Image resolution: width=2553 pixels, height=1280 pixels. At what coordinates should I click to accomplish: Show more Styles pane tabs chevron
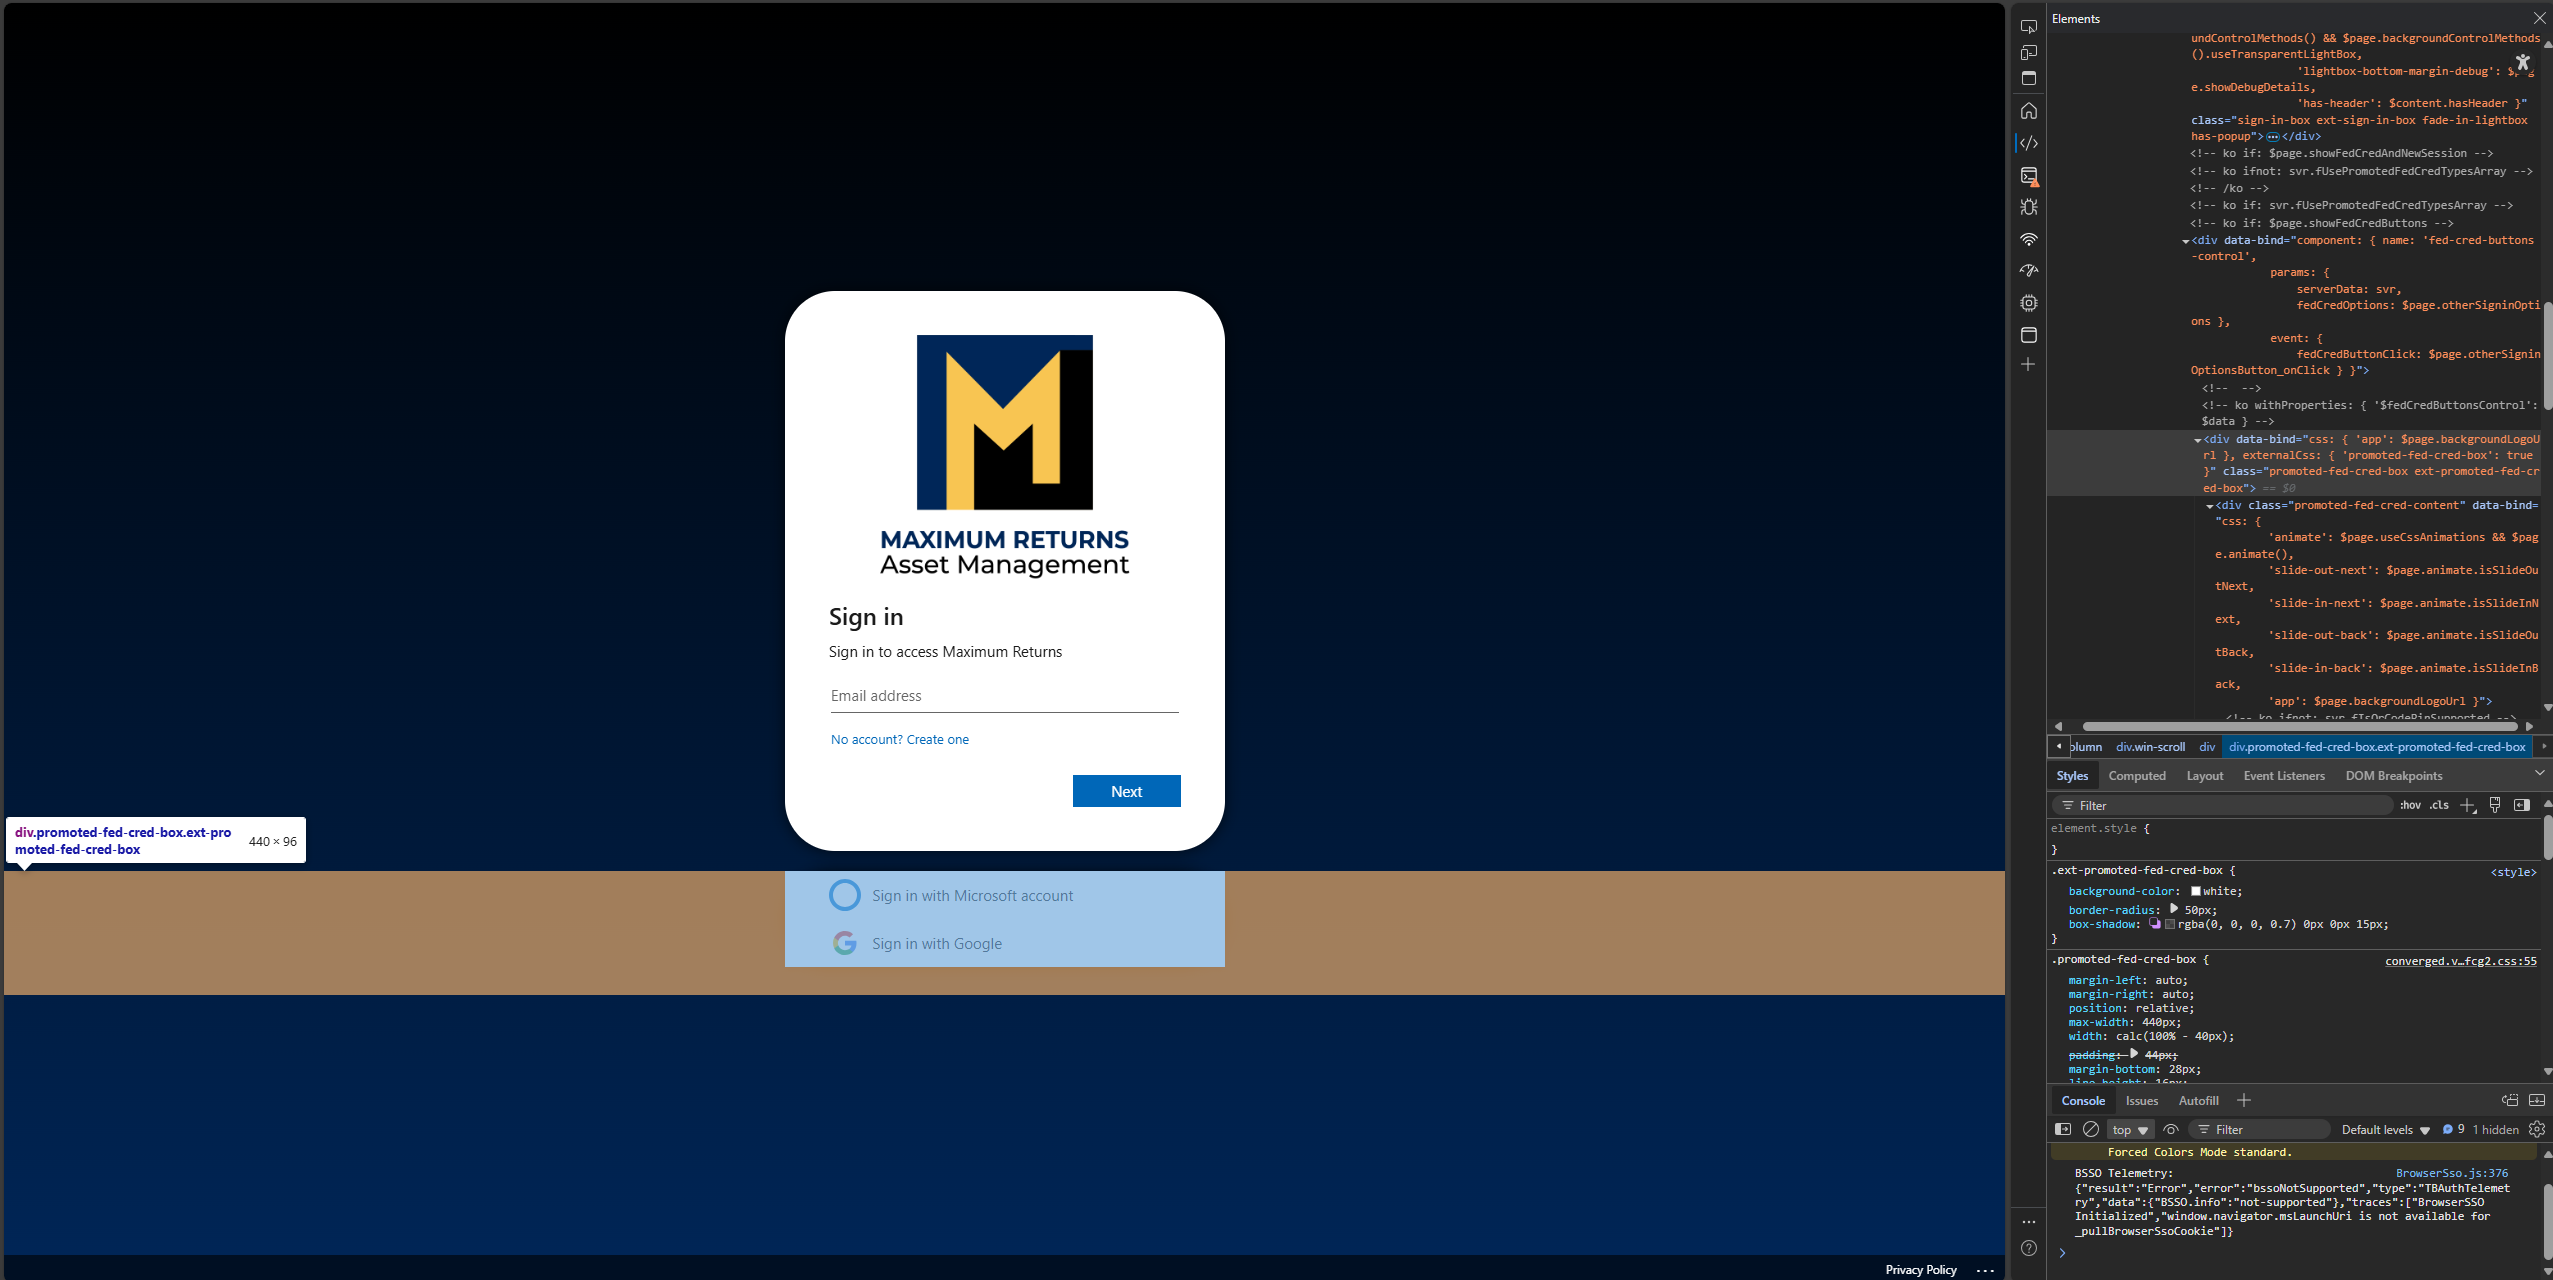point(2539,774)
